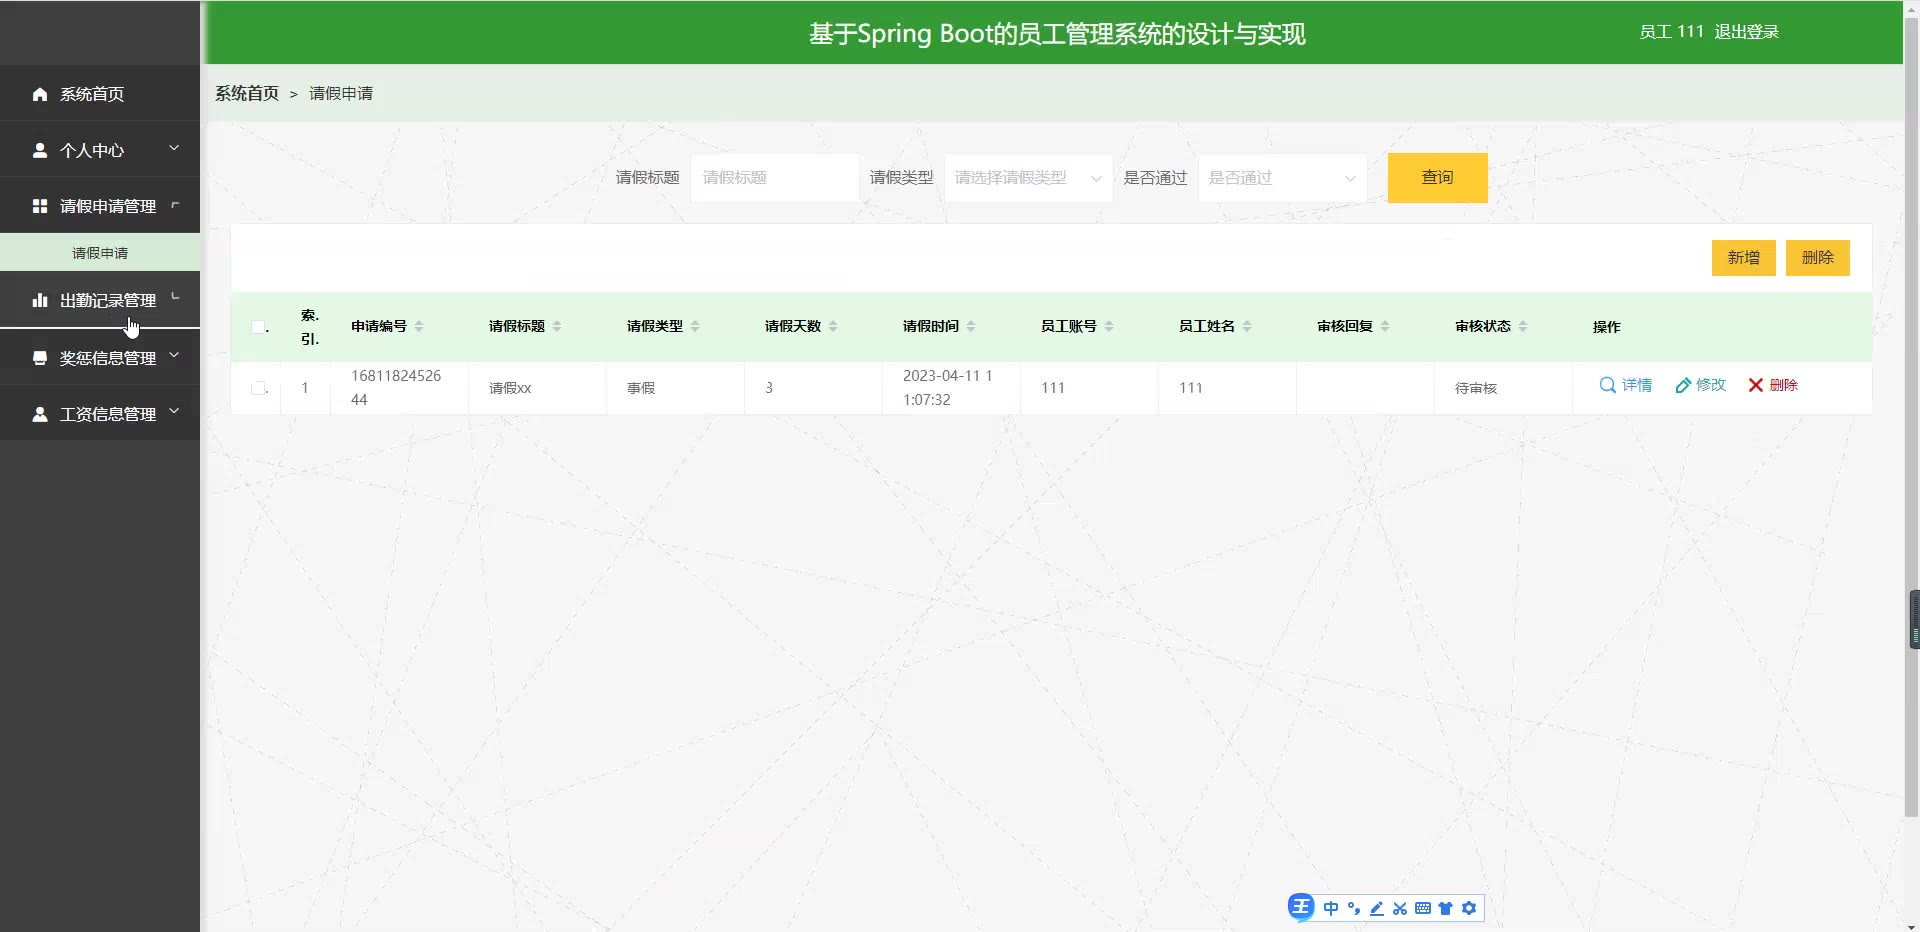The image size is (1920, 932).
Task: Sort by 申请编号 column arrows
Action: click(x=419, y=326)
